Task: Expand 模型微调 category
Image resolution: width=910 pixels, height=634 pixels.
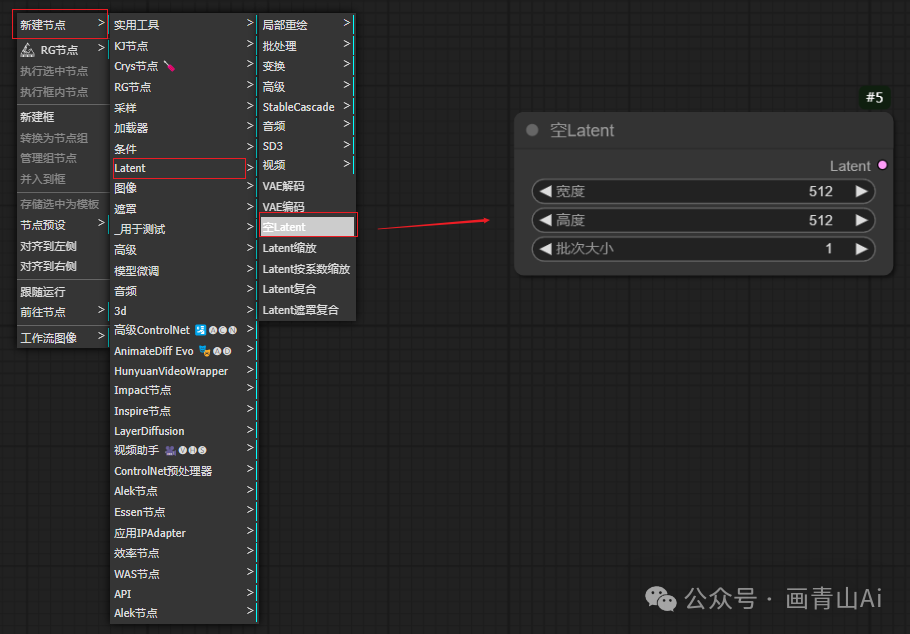Action: tap(183, 271)
